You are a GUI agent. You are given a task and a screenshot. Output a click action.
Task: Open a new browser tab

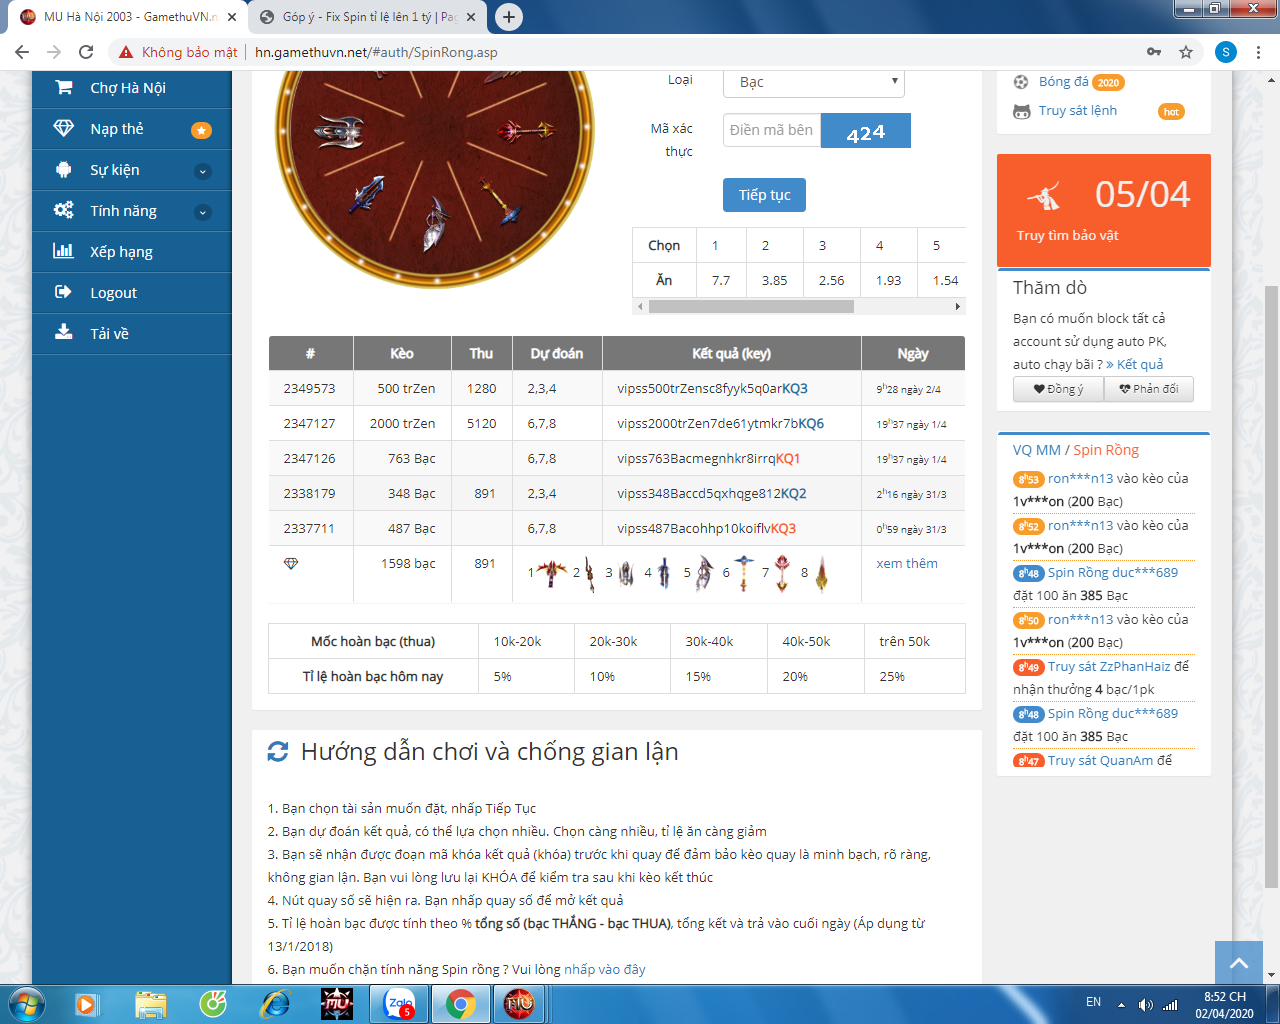click(509, 17)
